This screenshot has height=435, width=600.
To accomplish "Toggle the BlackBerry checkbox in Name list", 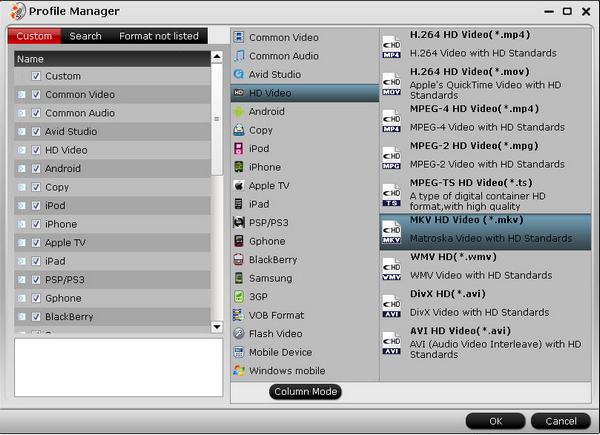I will pos(36,317).
